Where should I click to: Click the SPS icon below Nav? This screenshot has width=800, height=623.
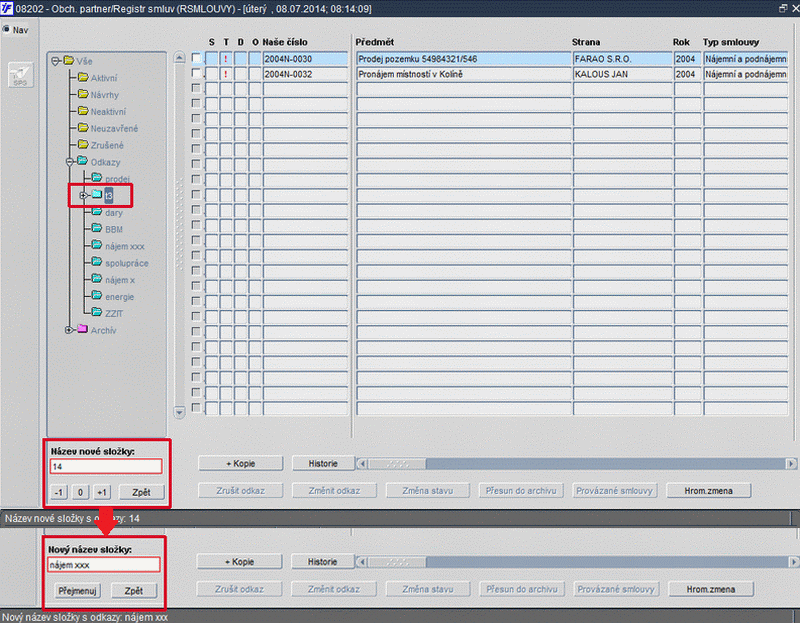(20, 74)
